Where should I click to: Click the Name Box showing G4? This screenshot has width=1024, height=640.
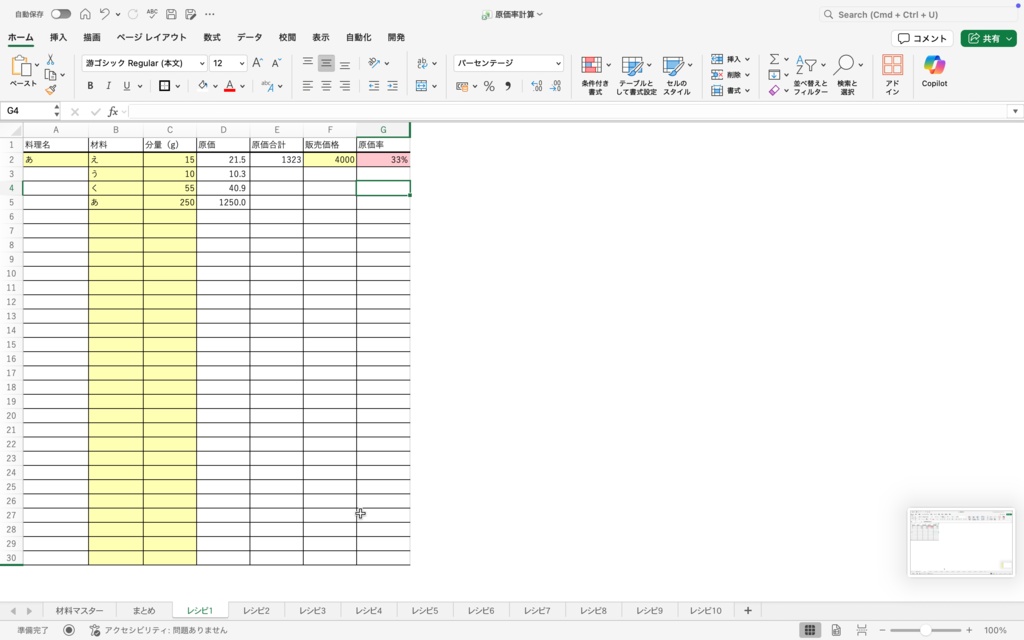(x=31, y=112)
